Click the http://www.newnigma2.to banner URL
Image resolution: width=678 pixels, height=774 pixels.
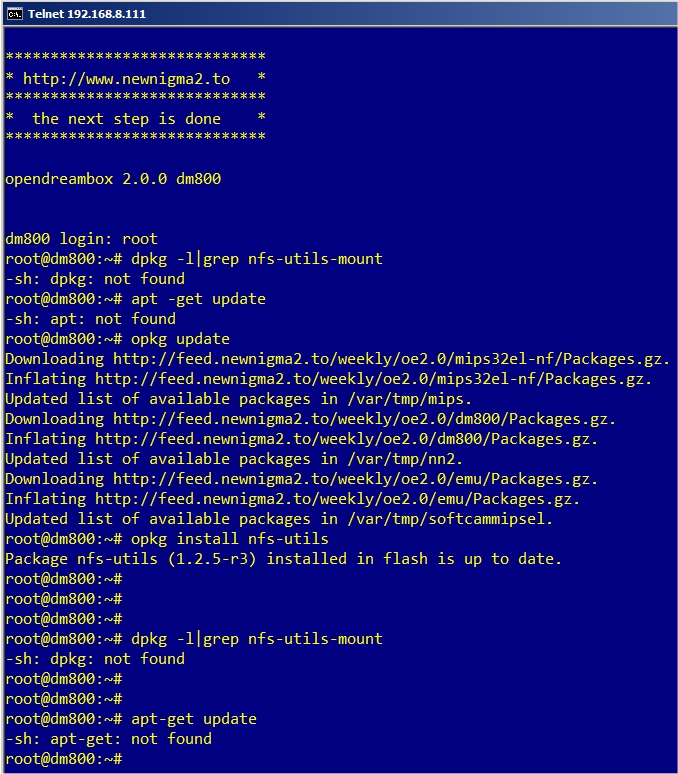[x=126, y=79]
